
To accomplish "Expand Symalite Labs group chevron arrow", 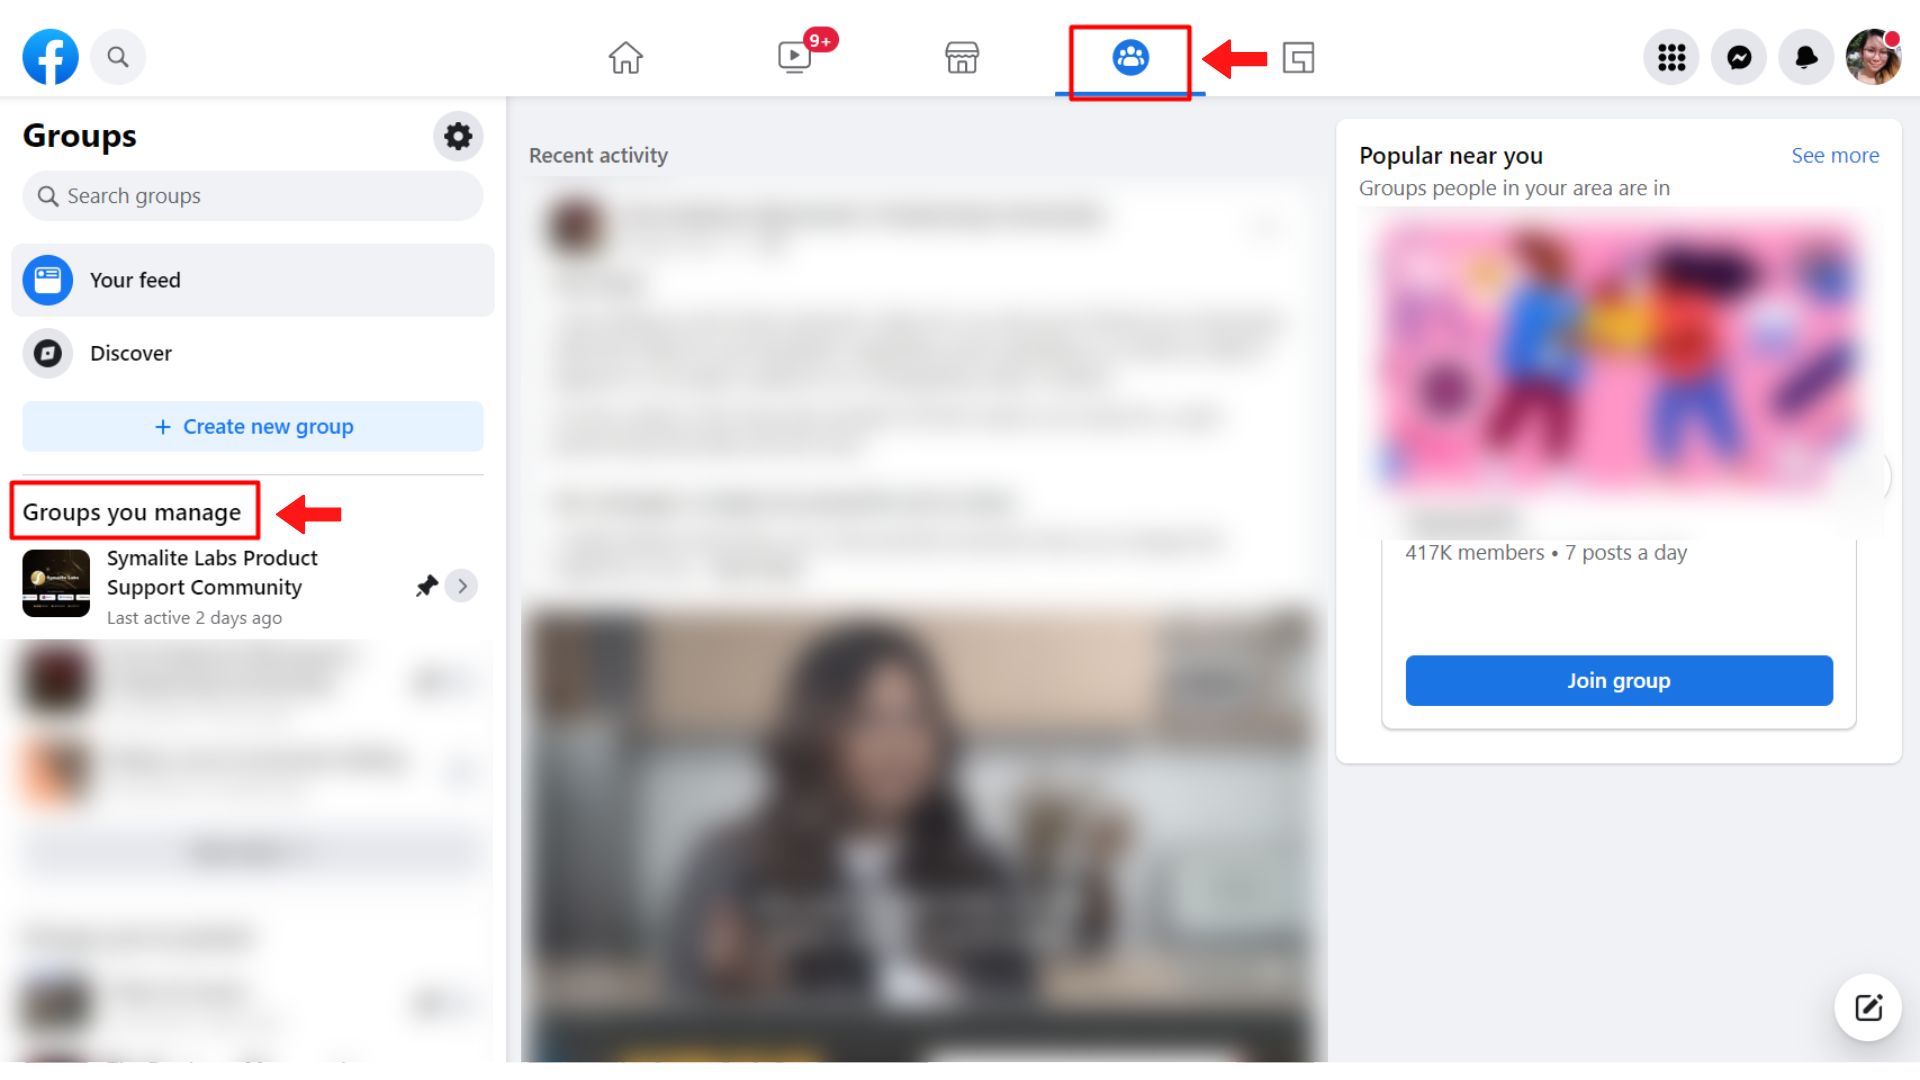I will click(x=462, y=586).
